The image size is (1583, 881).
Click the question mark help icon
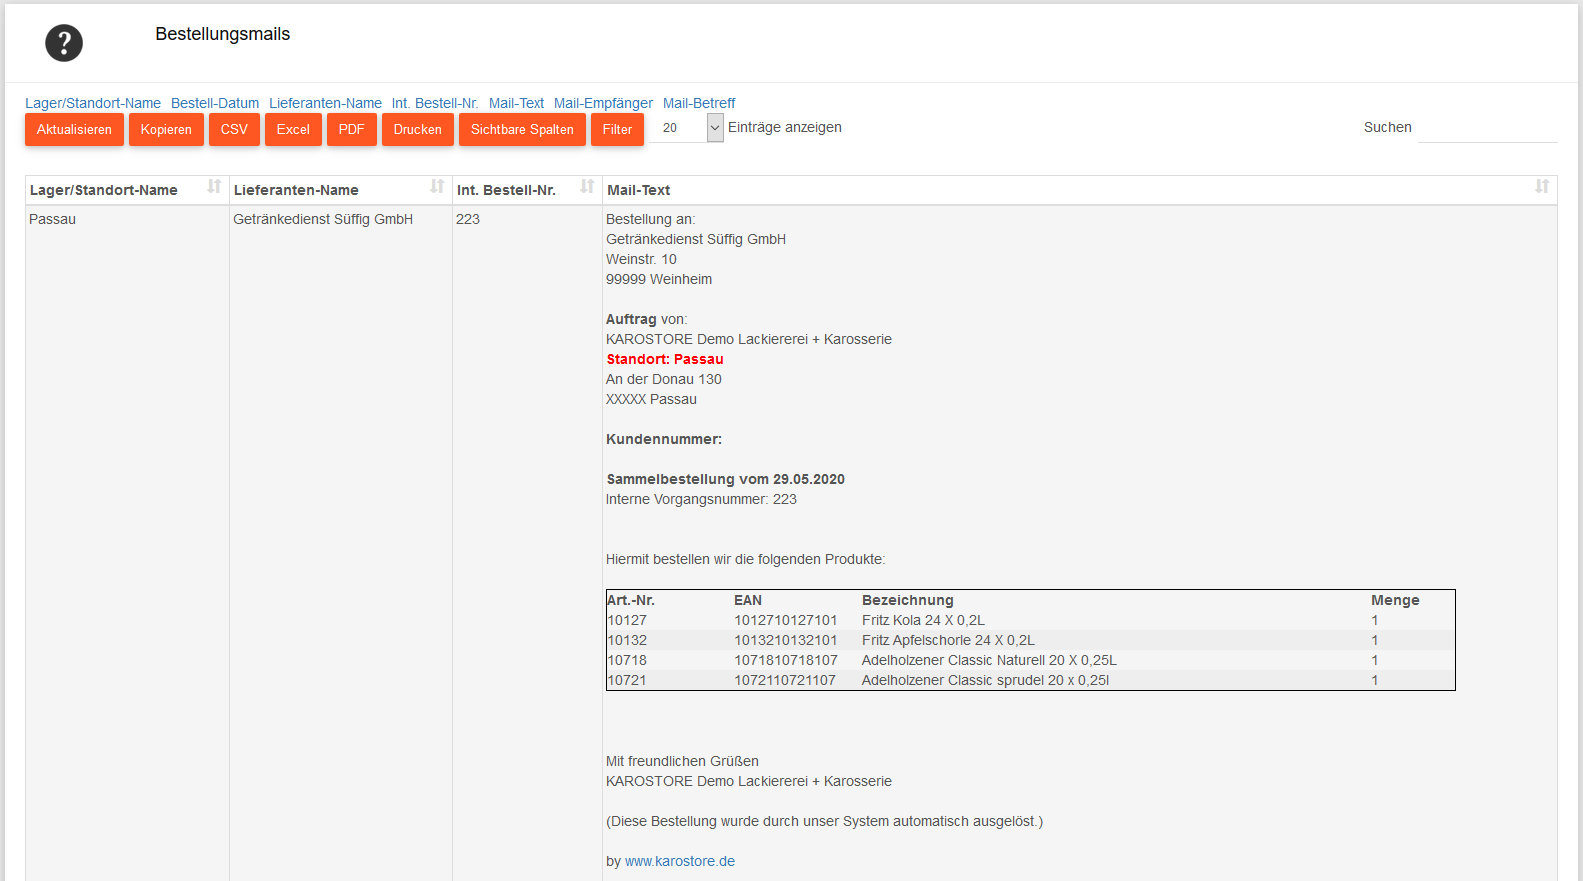point(64,43)
